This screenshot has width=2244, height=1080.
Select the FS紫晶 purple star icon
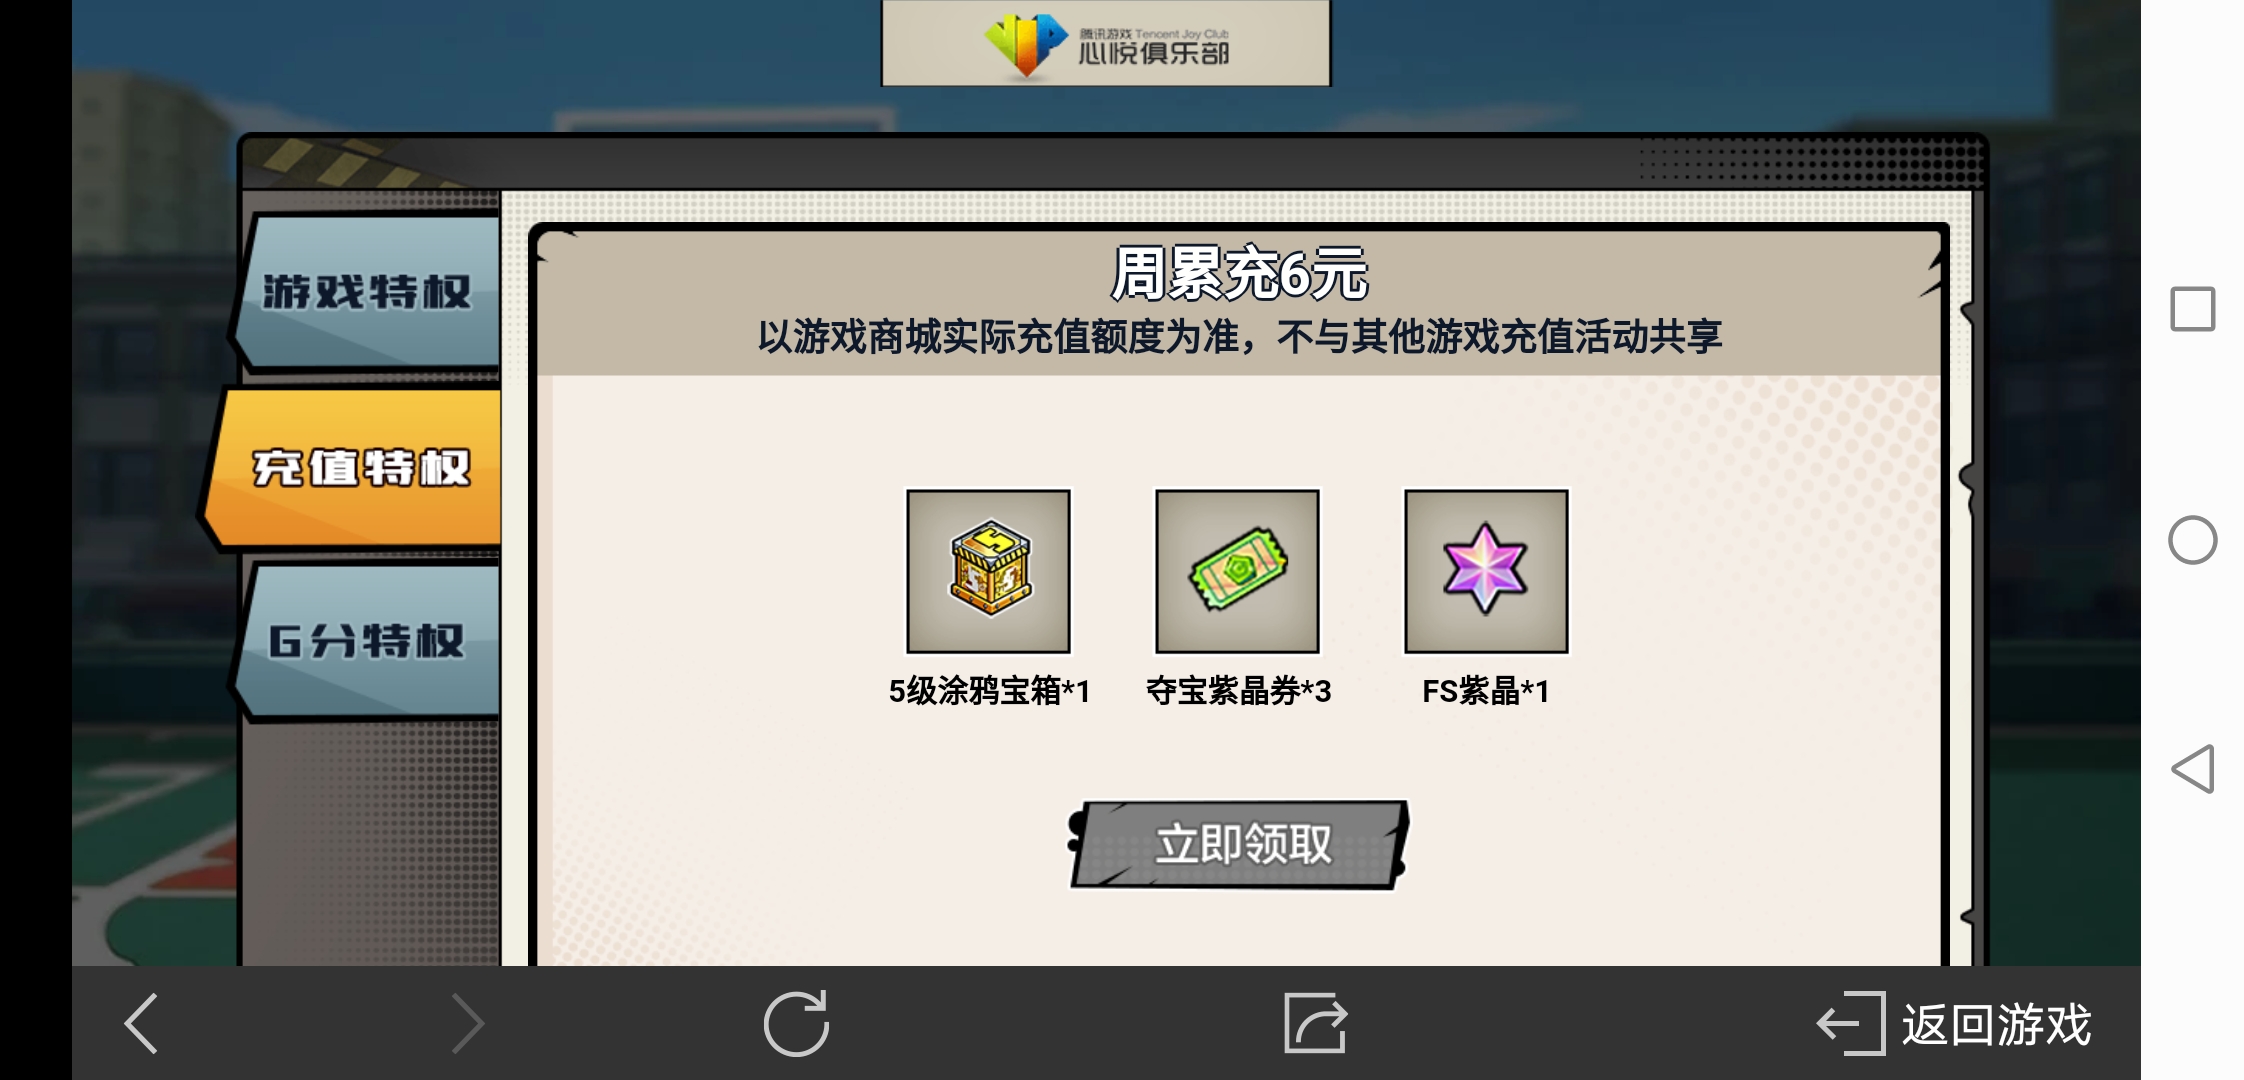[x=1486, y=571]
